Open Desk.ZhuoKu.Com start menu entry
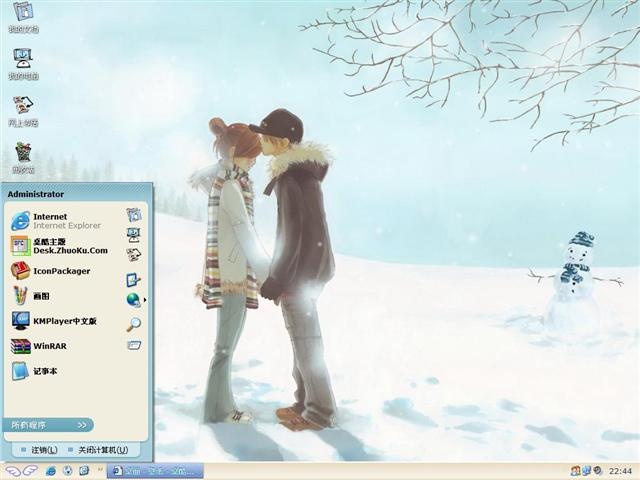The height and width of the screenshot is (480, 640). tap(60, 246)
